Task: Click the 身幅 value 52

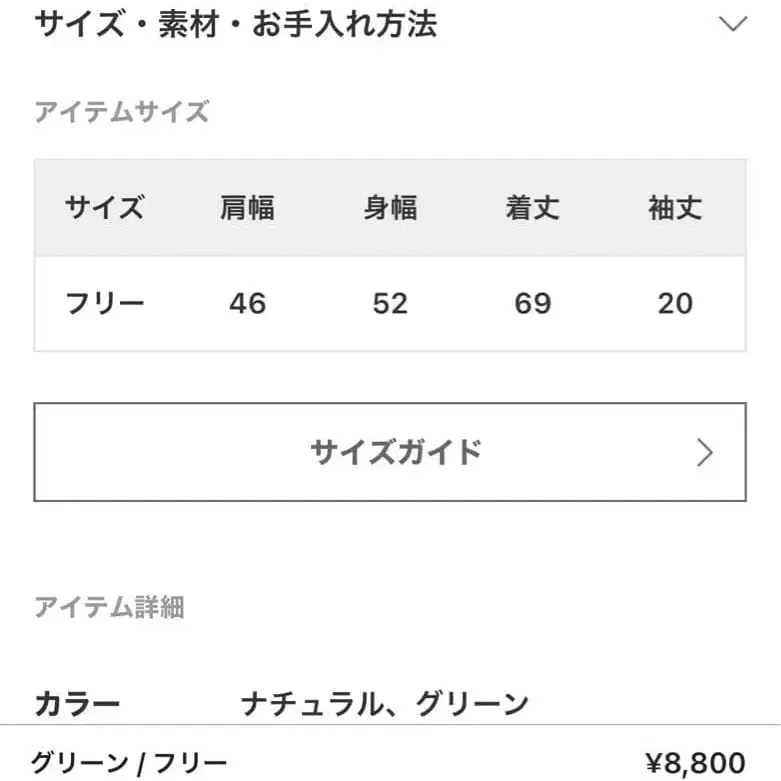Action: tap(390, 303)
